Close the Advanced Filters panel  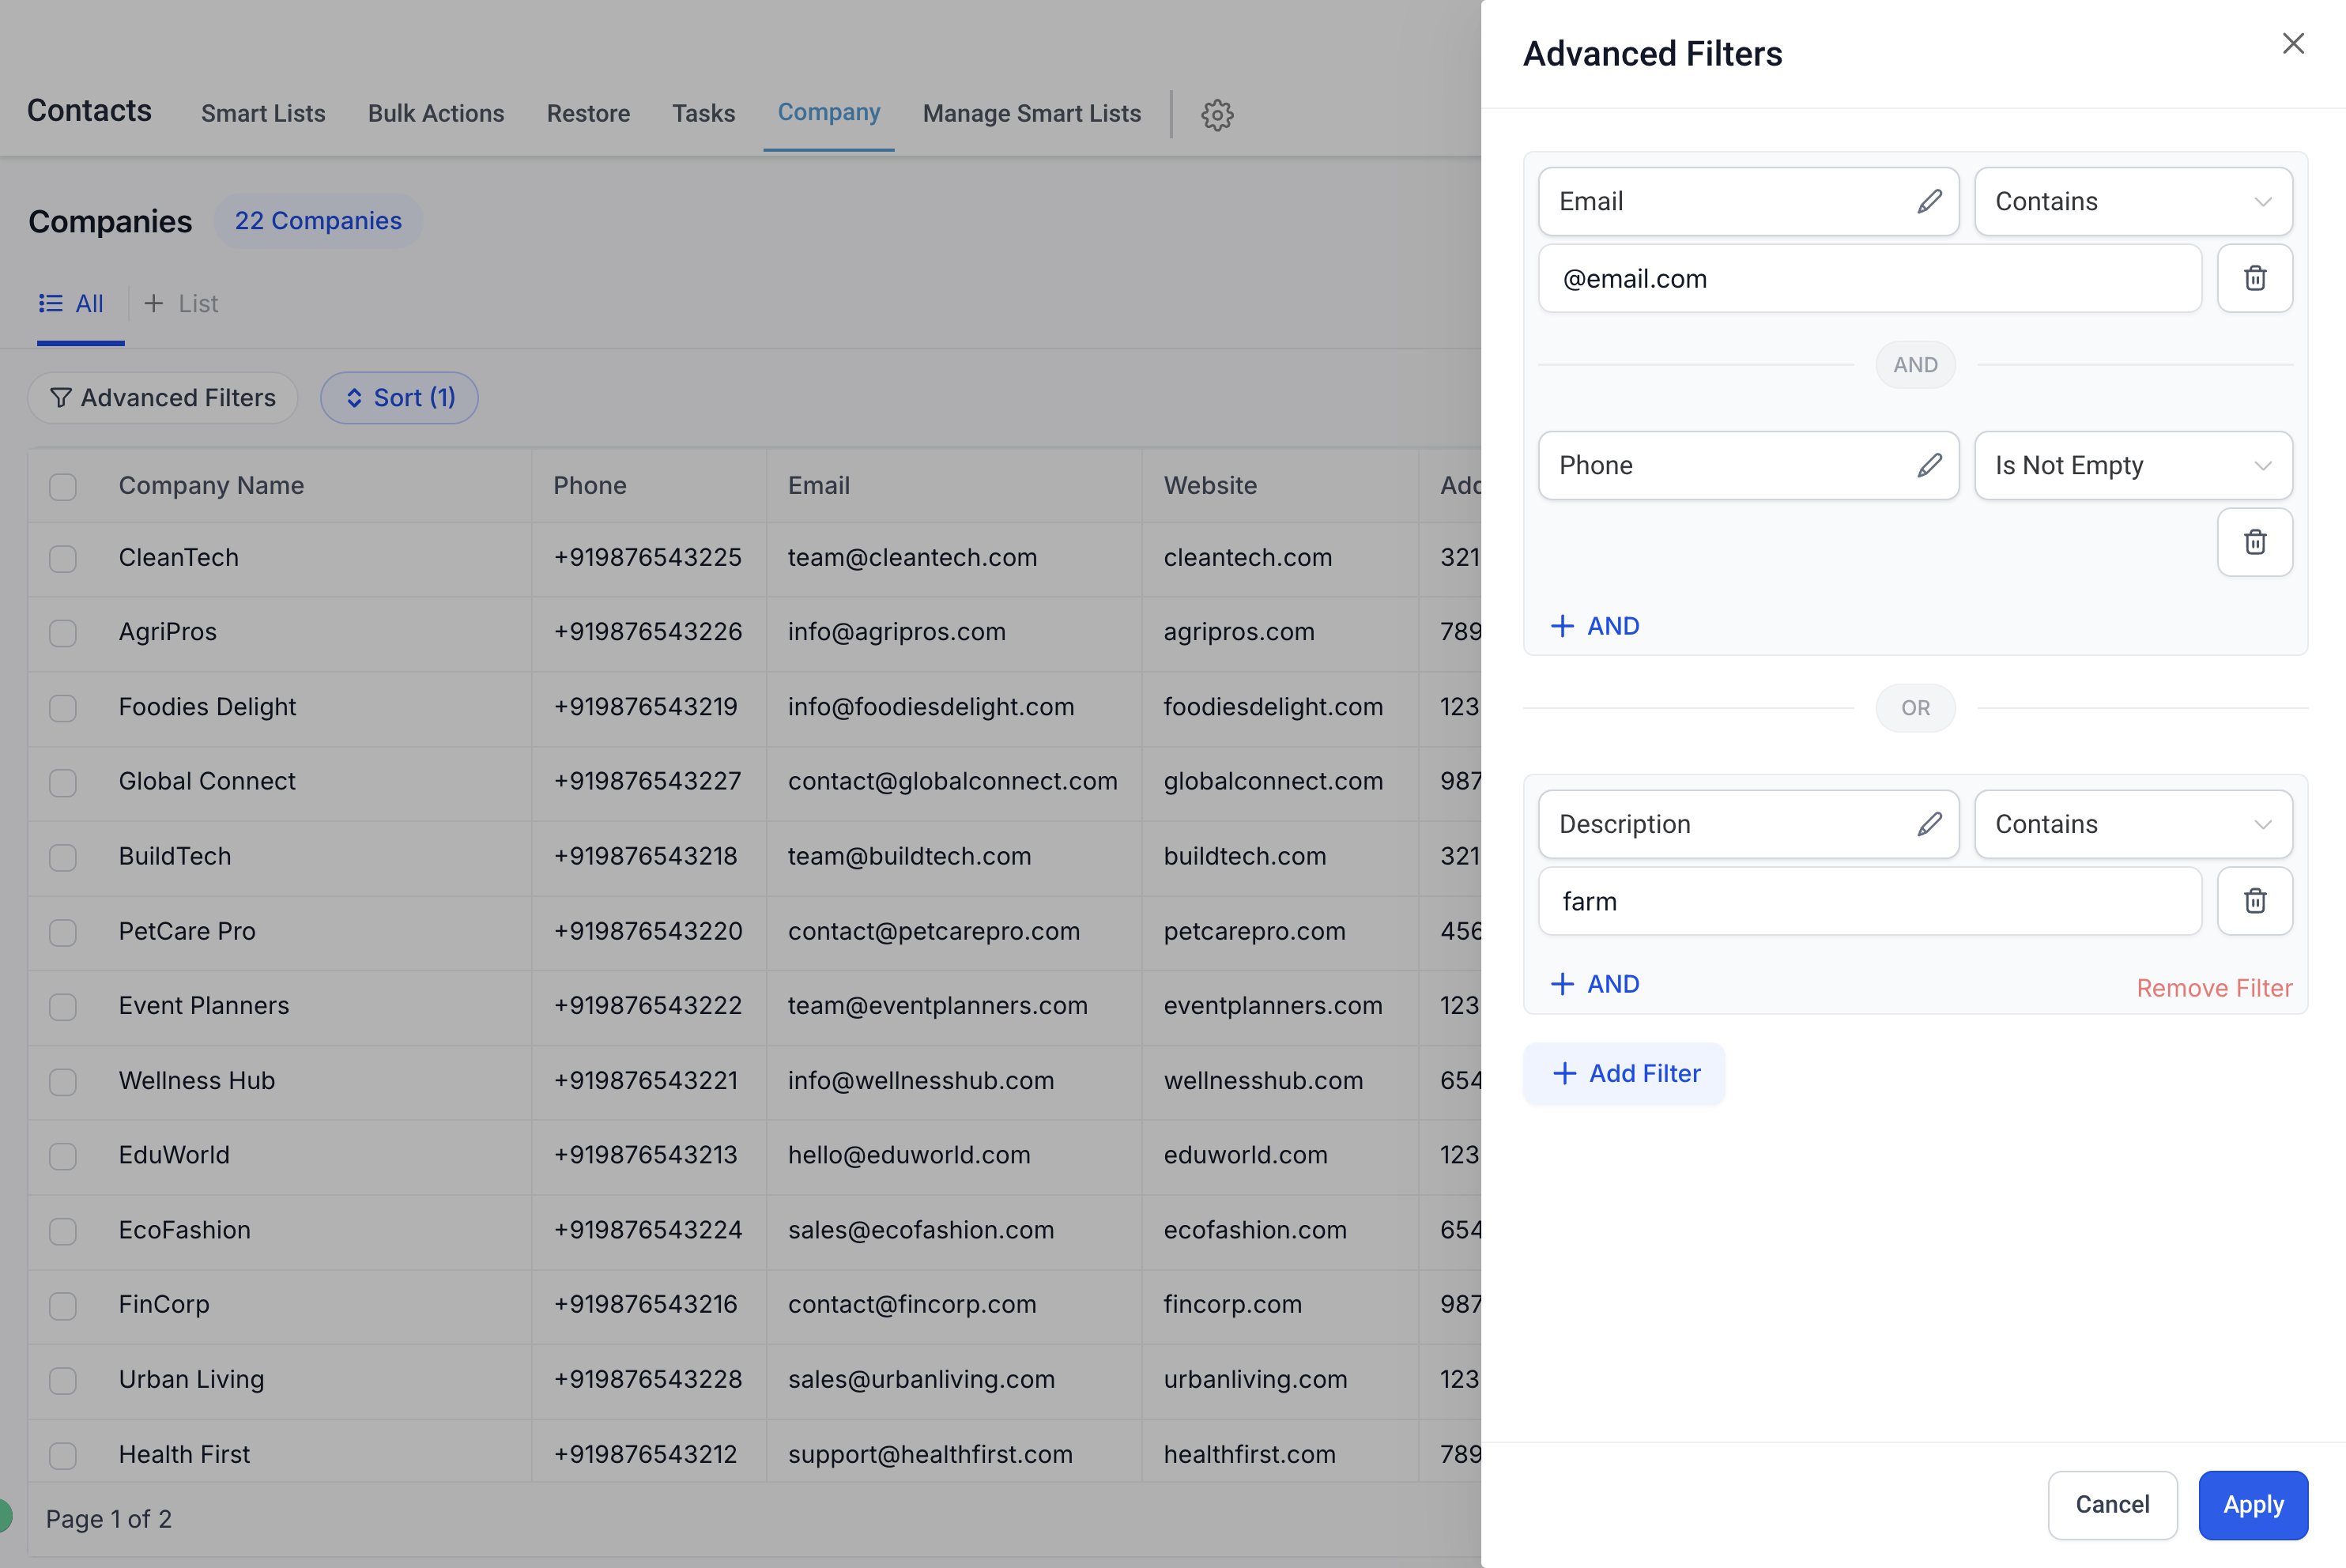[2292, 44]
